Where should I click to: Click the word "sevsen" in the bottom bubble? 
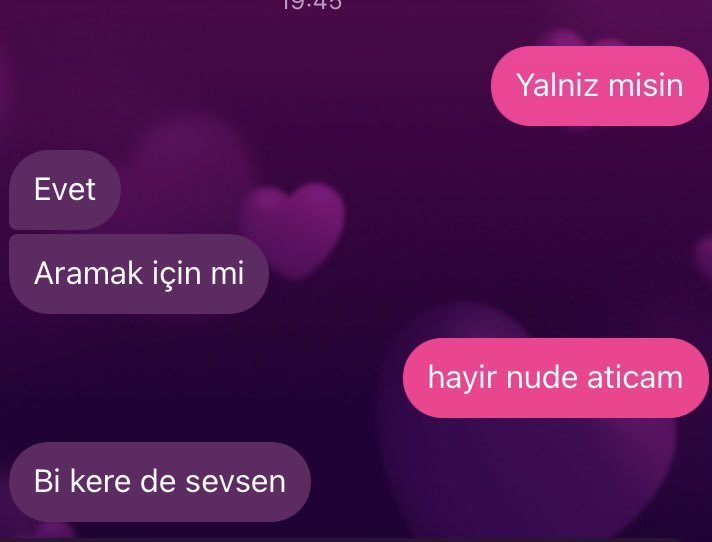coord(236,482)
